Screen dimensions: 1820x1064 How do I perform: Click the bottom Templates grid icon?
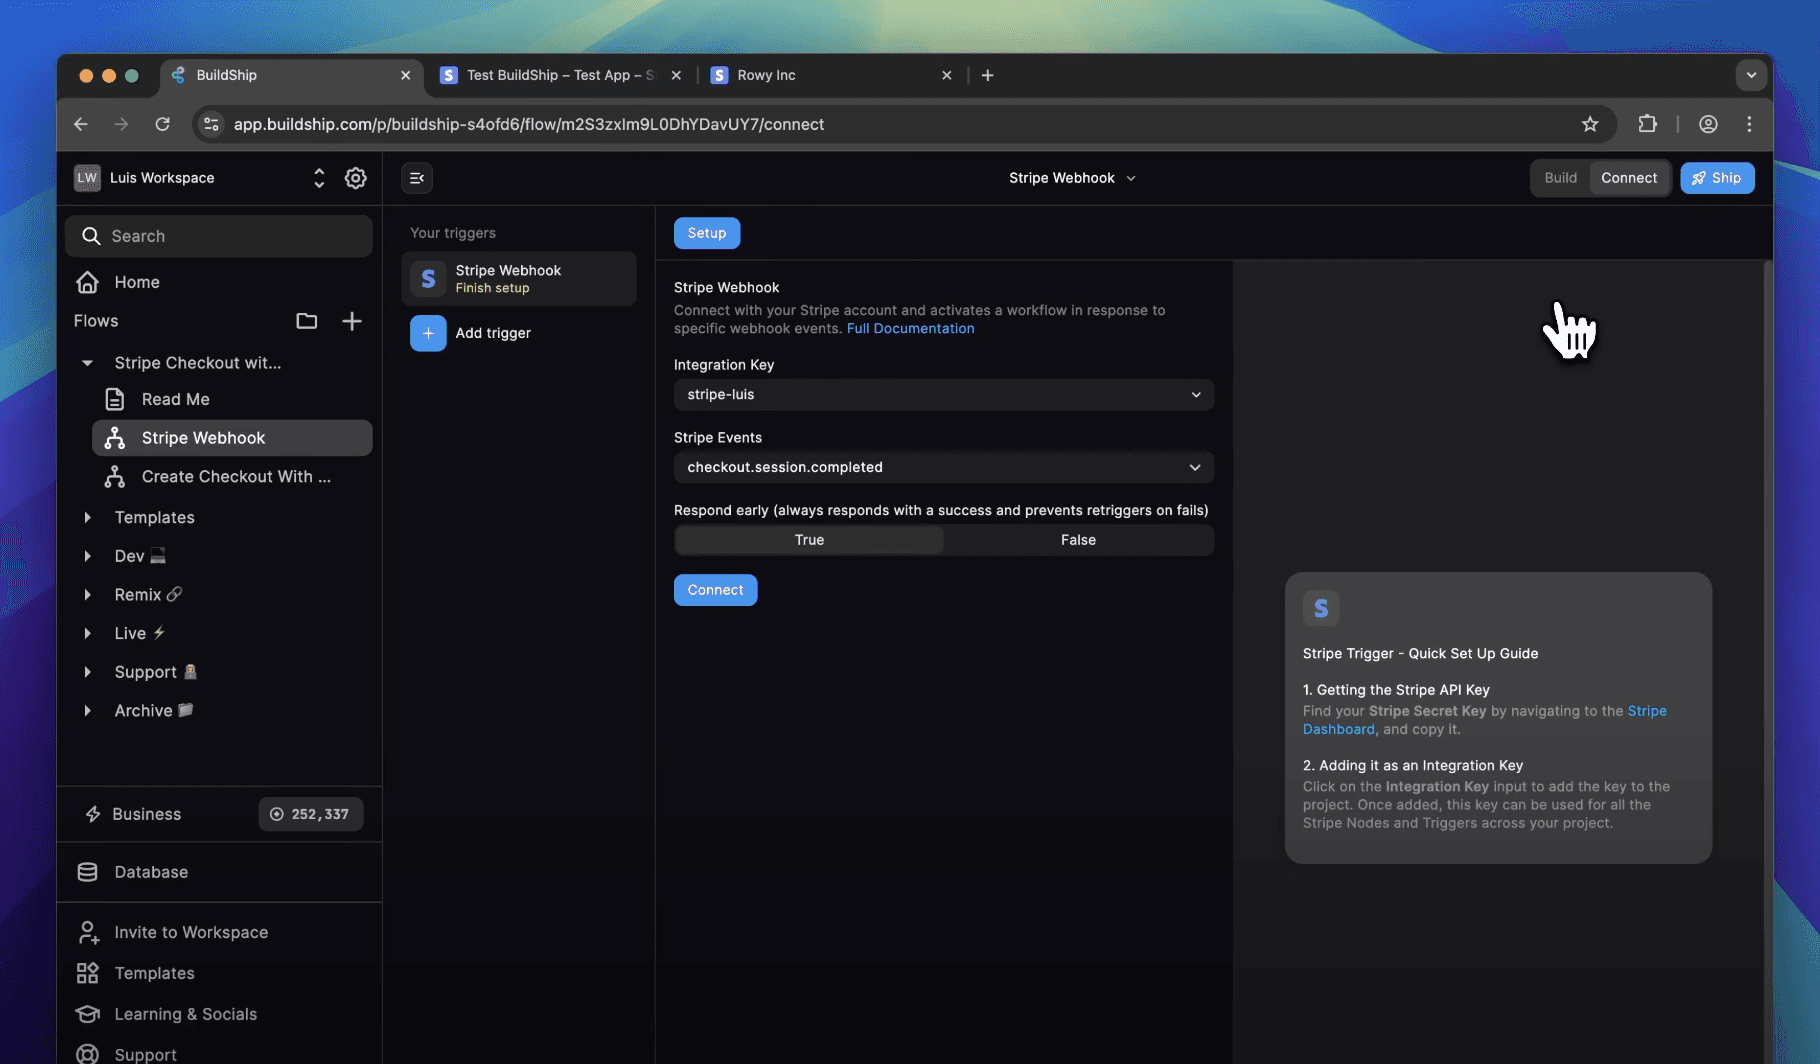(88, 973)
